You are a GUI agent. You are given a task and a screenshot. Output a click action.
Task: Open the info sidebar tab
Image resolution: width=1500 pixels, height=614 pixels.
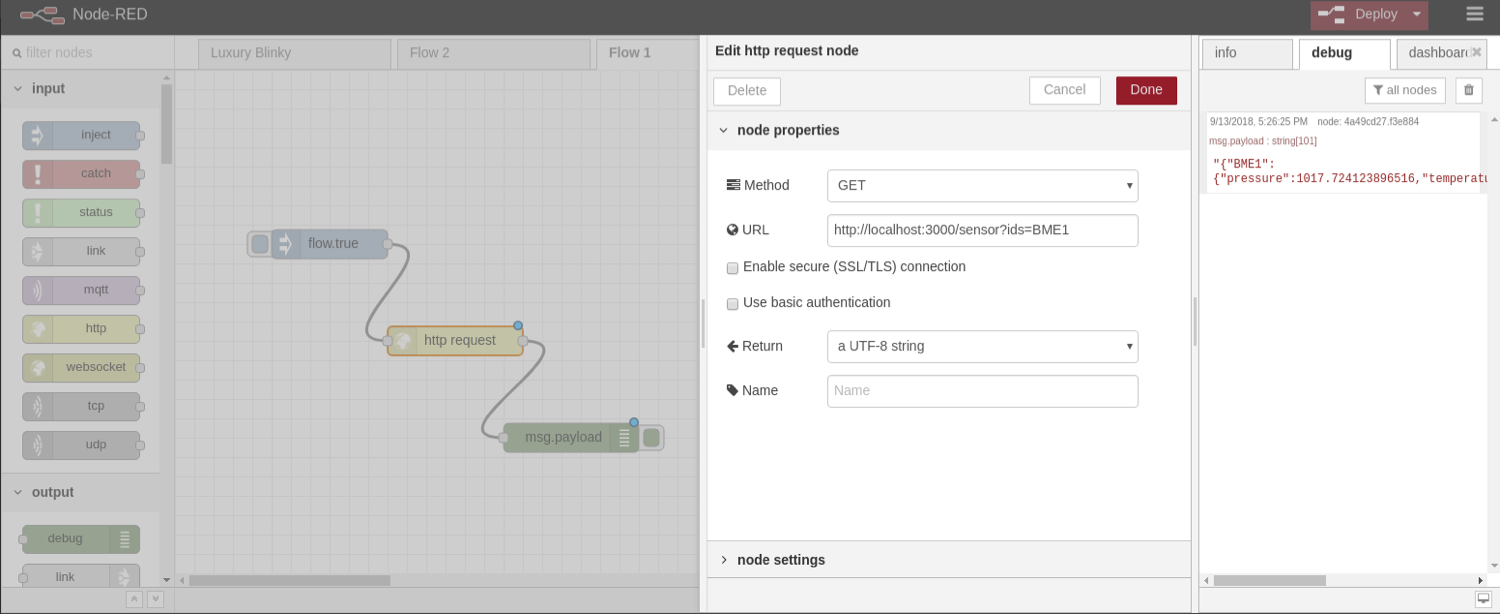coord(1247,53)
